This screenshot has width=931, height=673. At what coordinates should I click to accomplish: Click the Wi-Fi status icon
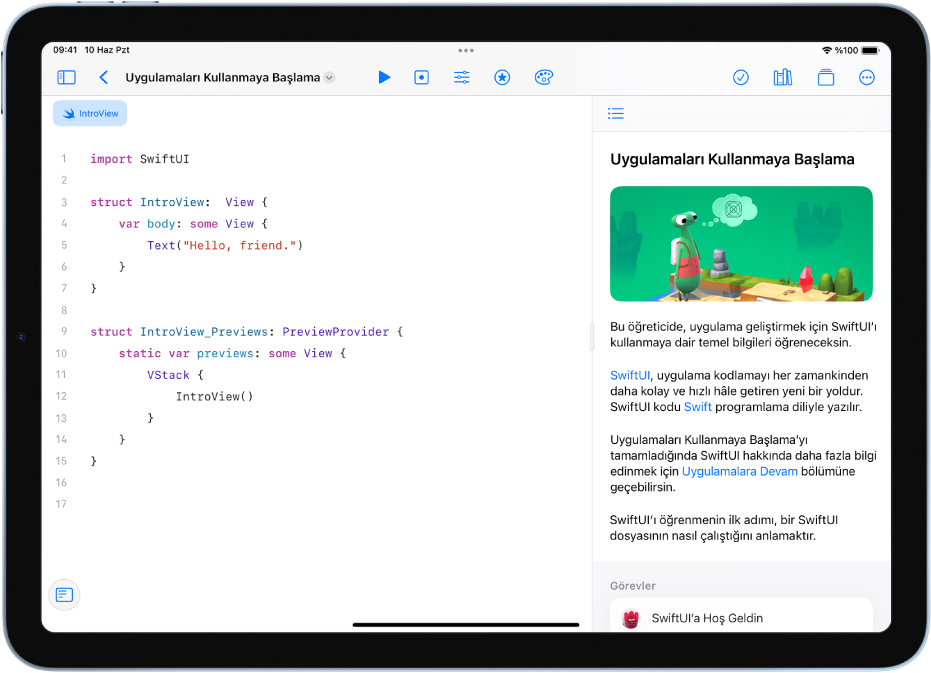[826, 50]
